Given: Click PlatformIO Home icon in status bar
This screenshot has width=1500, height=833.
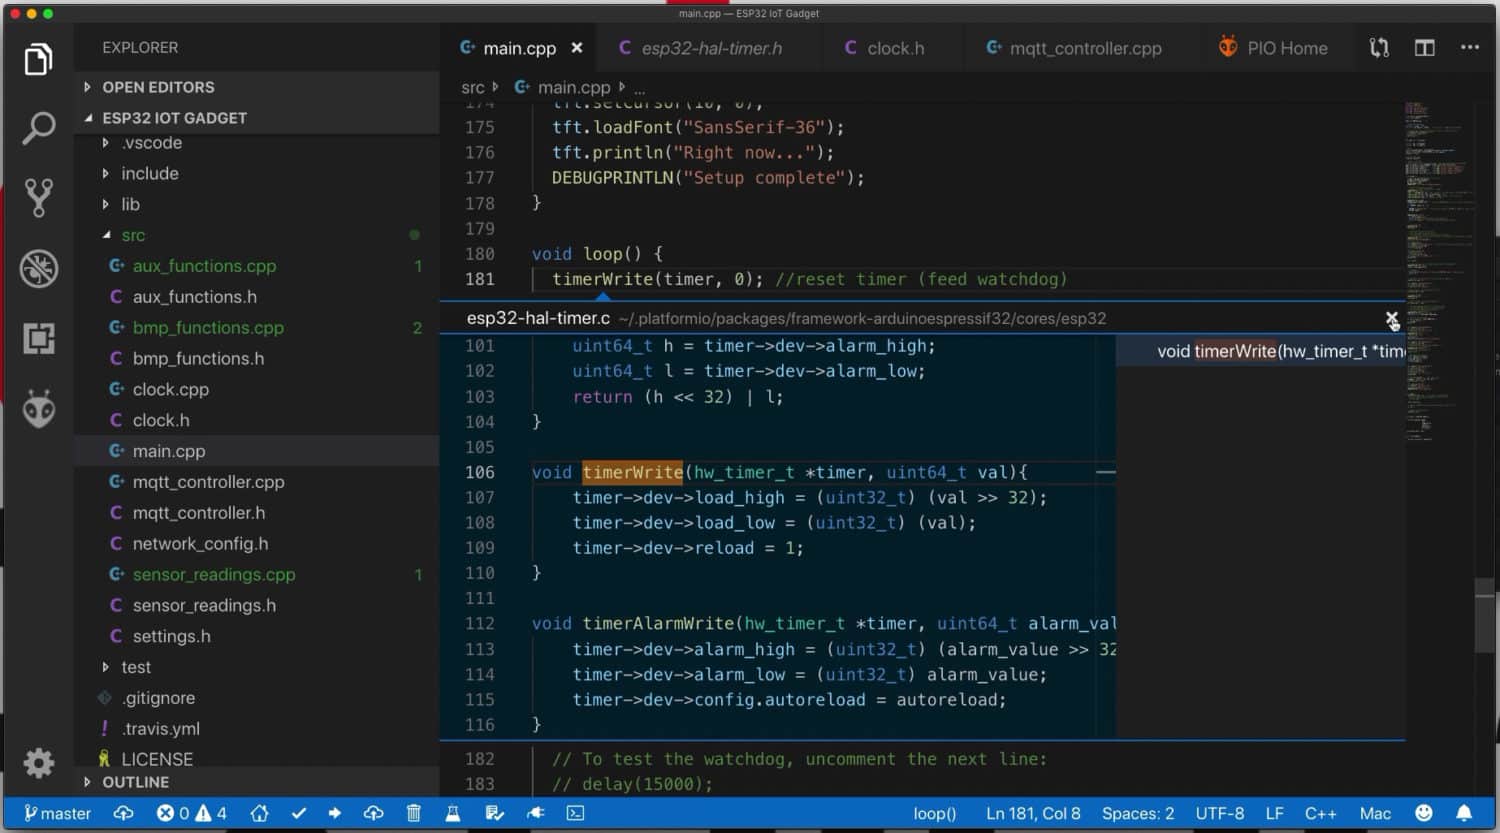Looking at the screenshot, I should coord(259,813).
